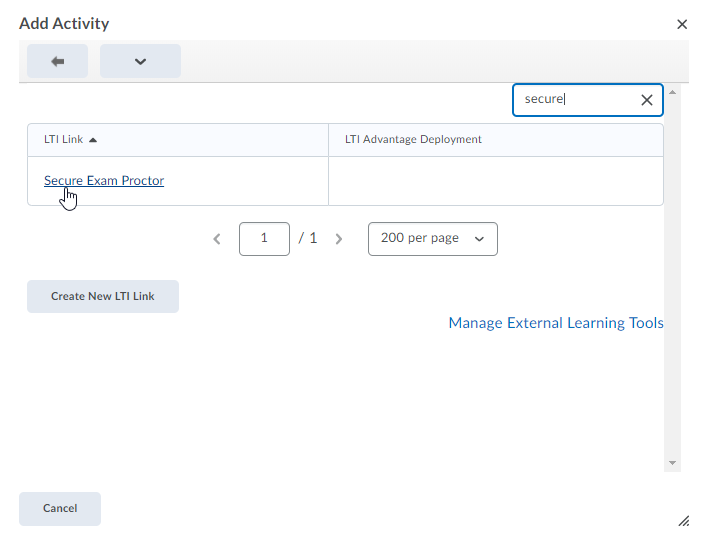Click the back arrow button

pos(57,61)
